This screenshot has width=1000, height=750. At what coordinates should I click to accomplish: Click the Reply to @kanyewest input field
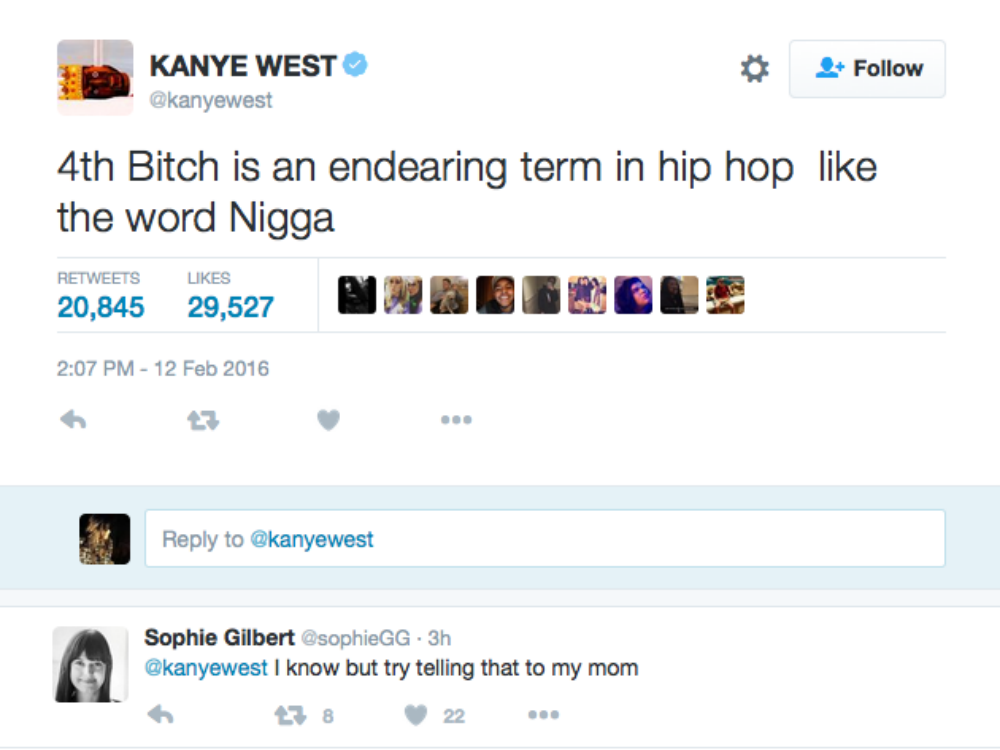pos(545,539)
